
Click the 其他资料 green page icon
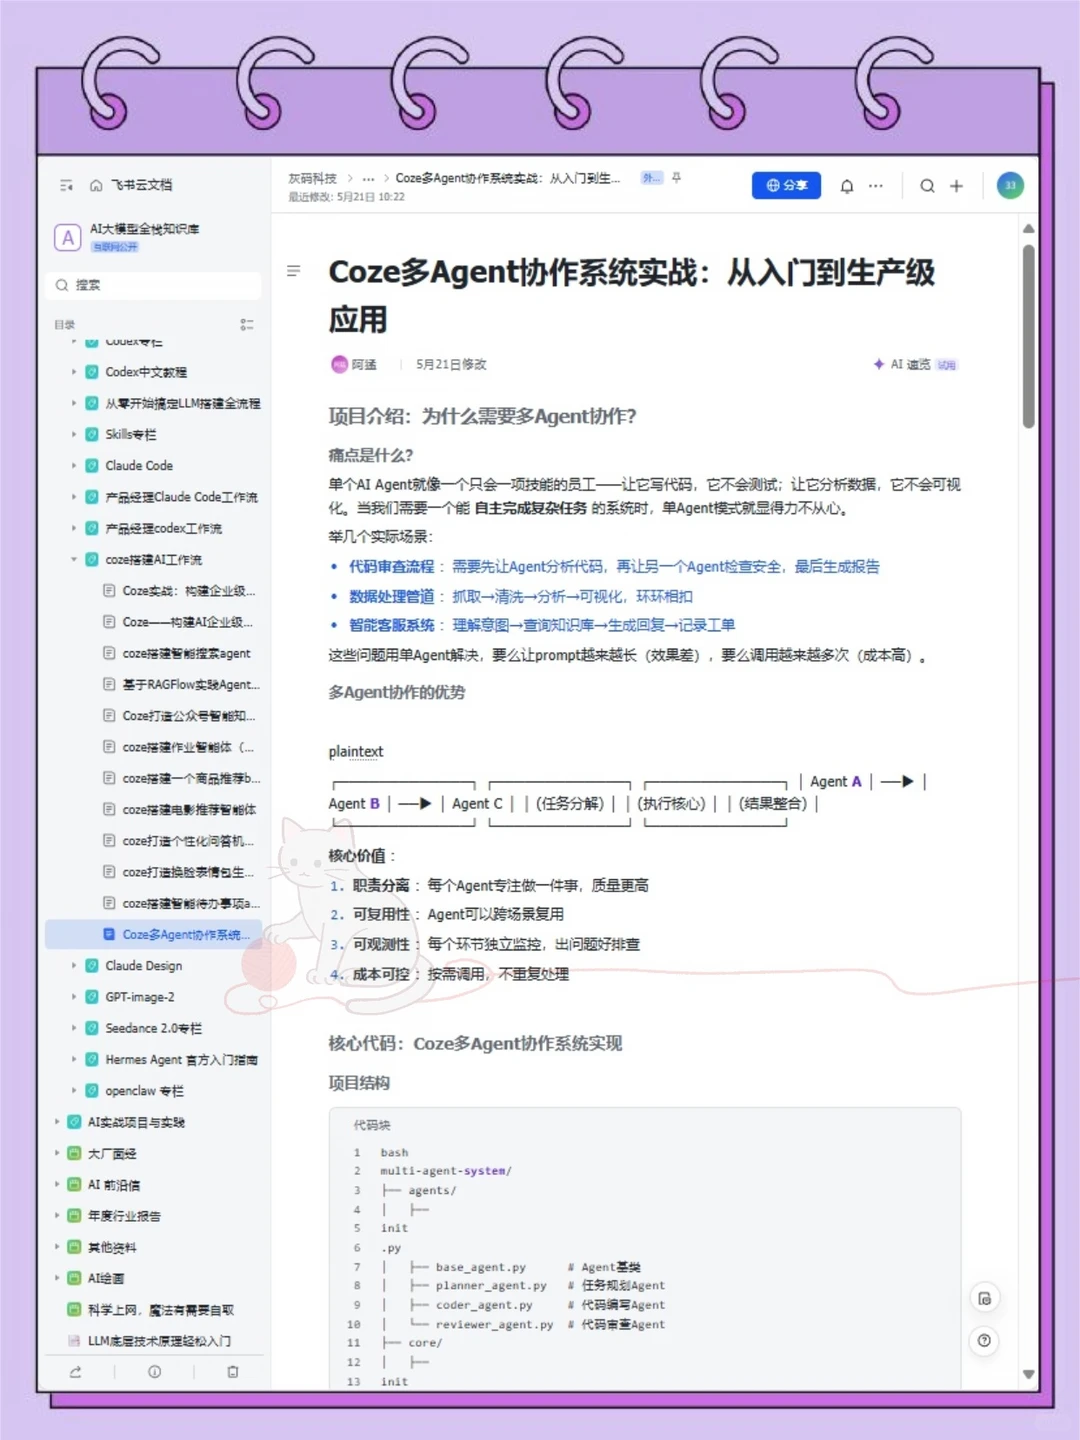pos(74,1247)
